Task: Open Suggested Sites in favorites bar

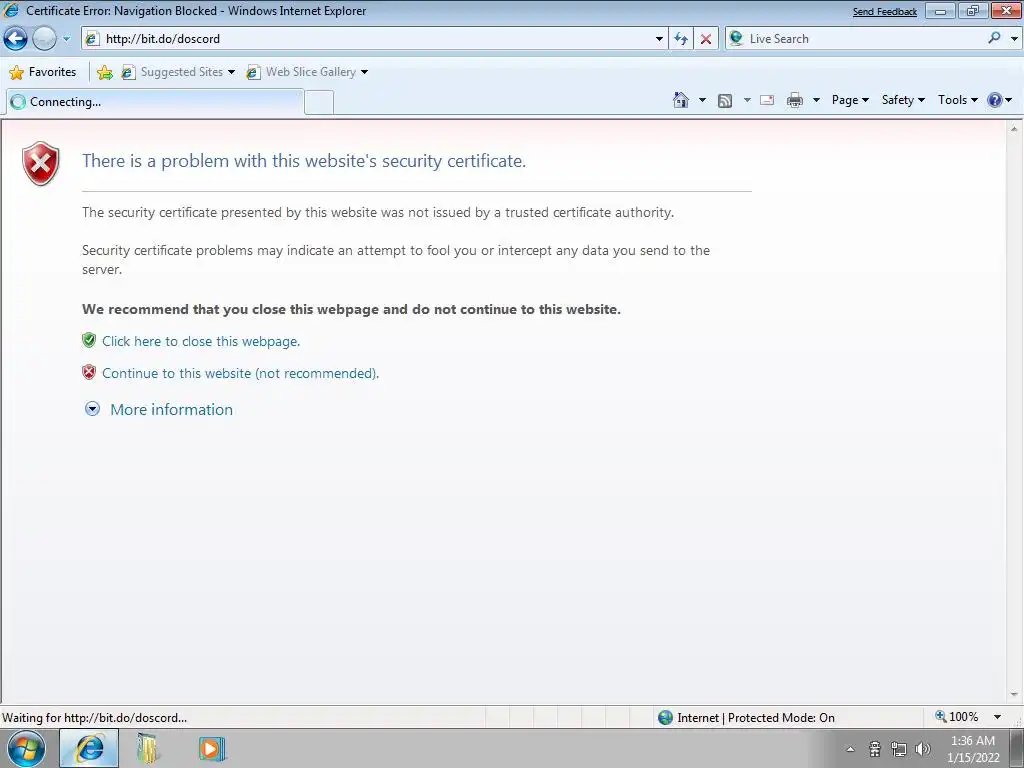Action: coord(178,72)
